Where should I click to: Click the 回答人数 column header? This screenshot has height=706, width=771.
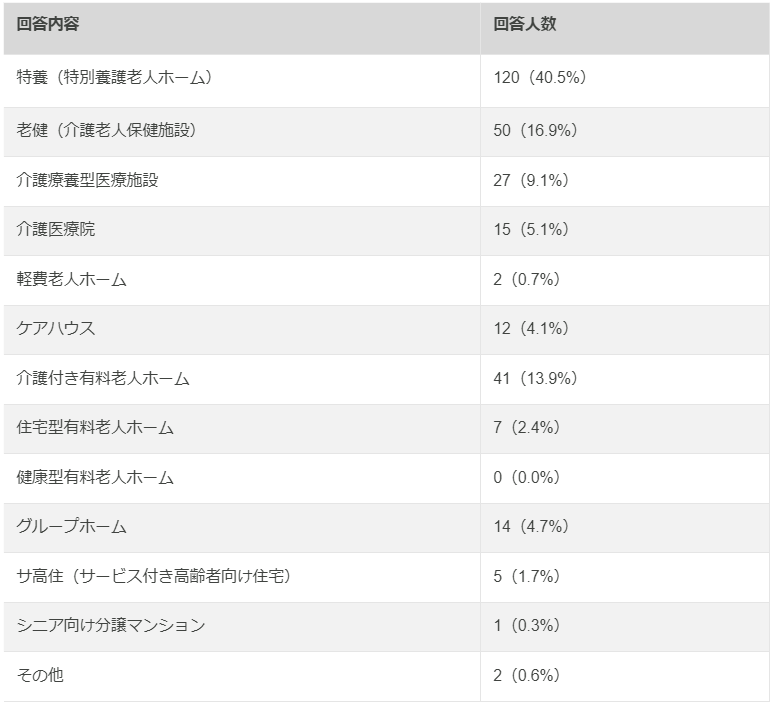tap(524, 25)
